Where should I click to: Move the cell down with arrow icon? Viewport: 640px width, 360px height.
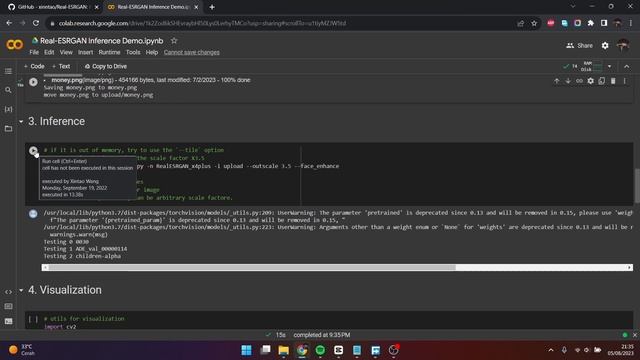[568, 81]
